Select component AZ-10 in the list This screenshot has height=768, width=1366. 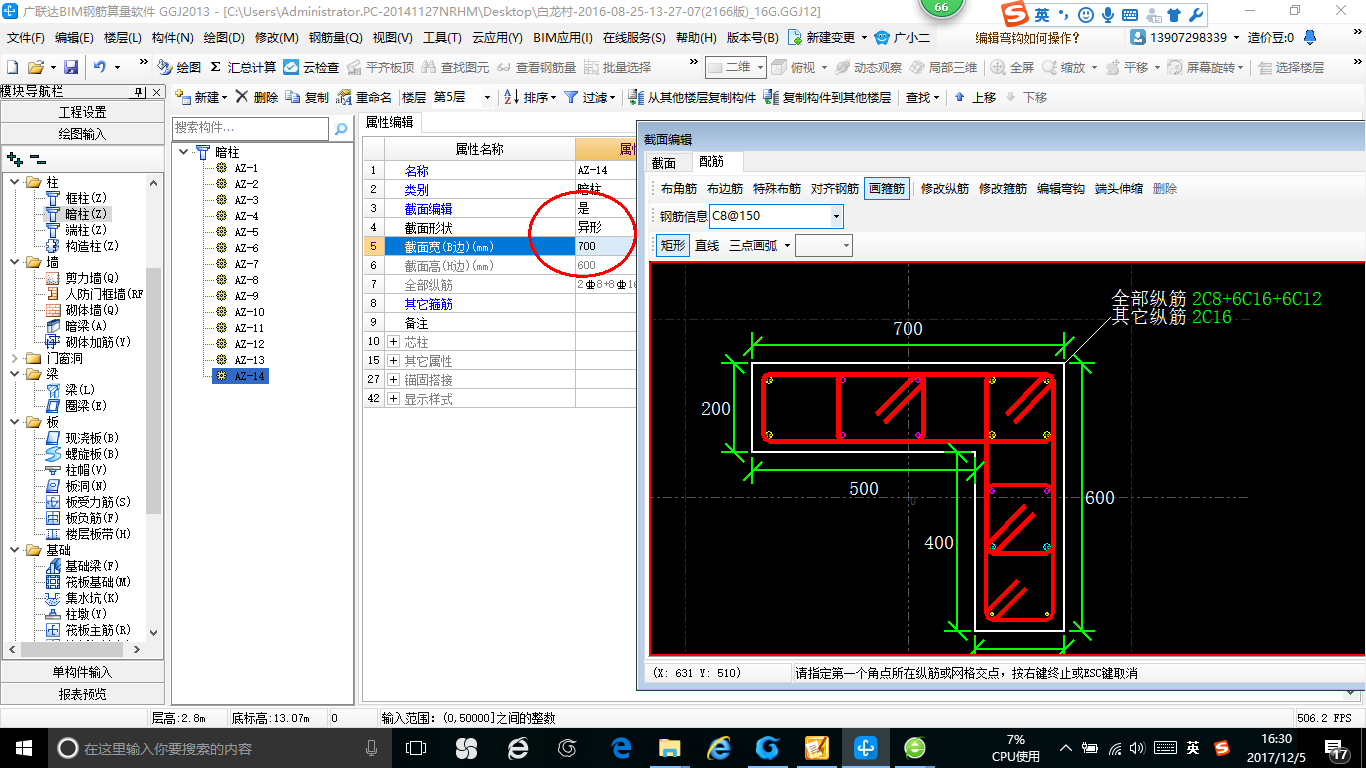249,312
